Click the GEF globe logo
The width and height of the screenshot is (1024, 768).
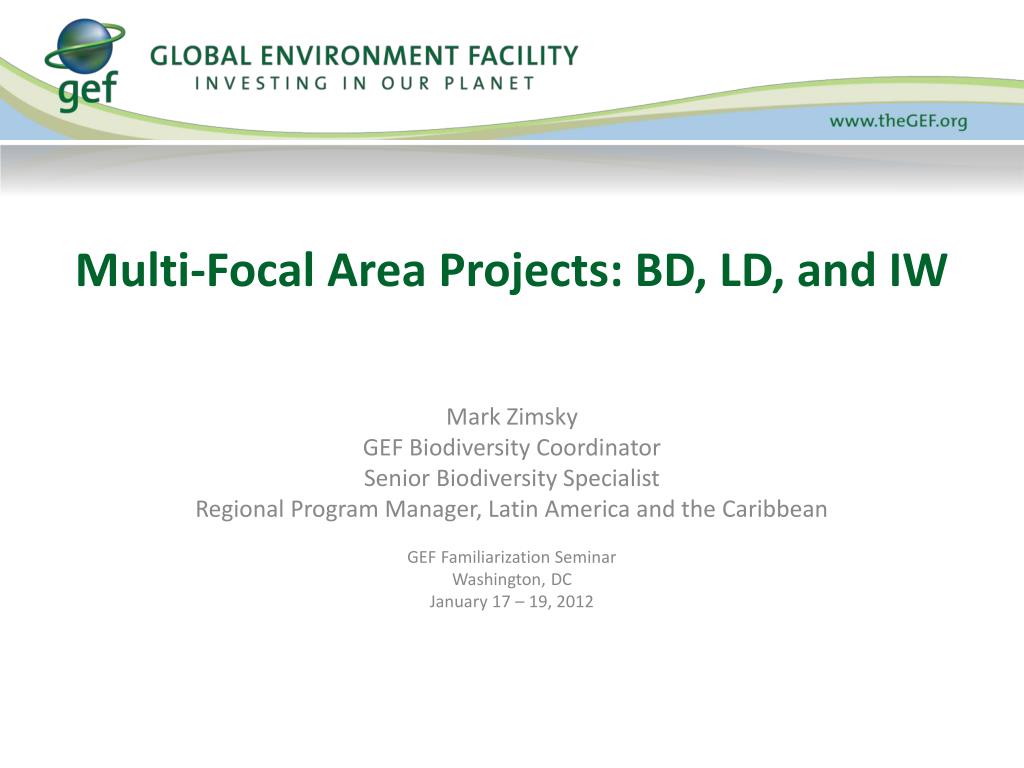click(85, 64)
